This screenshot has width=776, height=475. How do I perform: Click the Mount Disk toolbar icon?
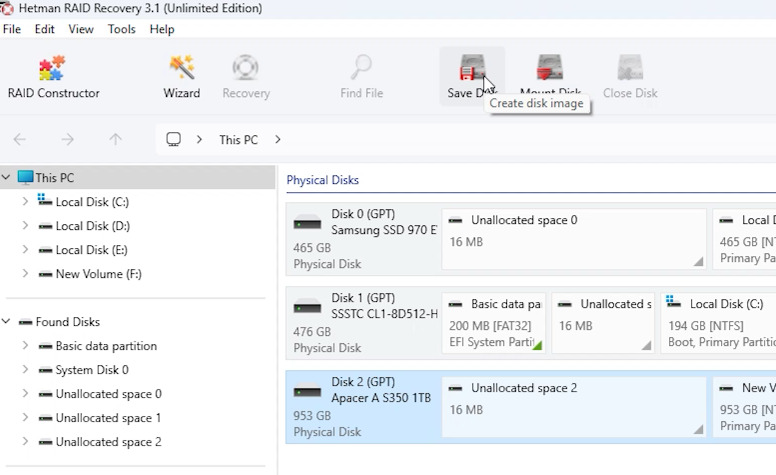coord(550,68)
